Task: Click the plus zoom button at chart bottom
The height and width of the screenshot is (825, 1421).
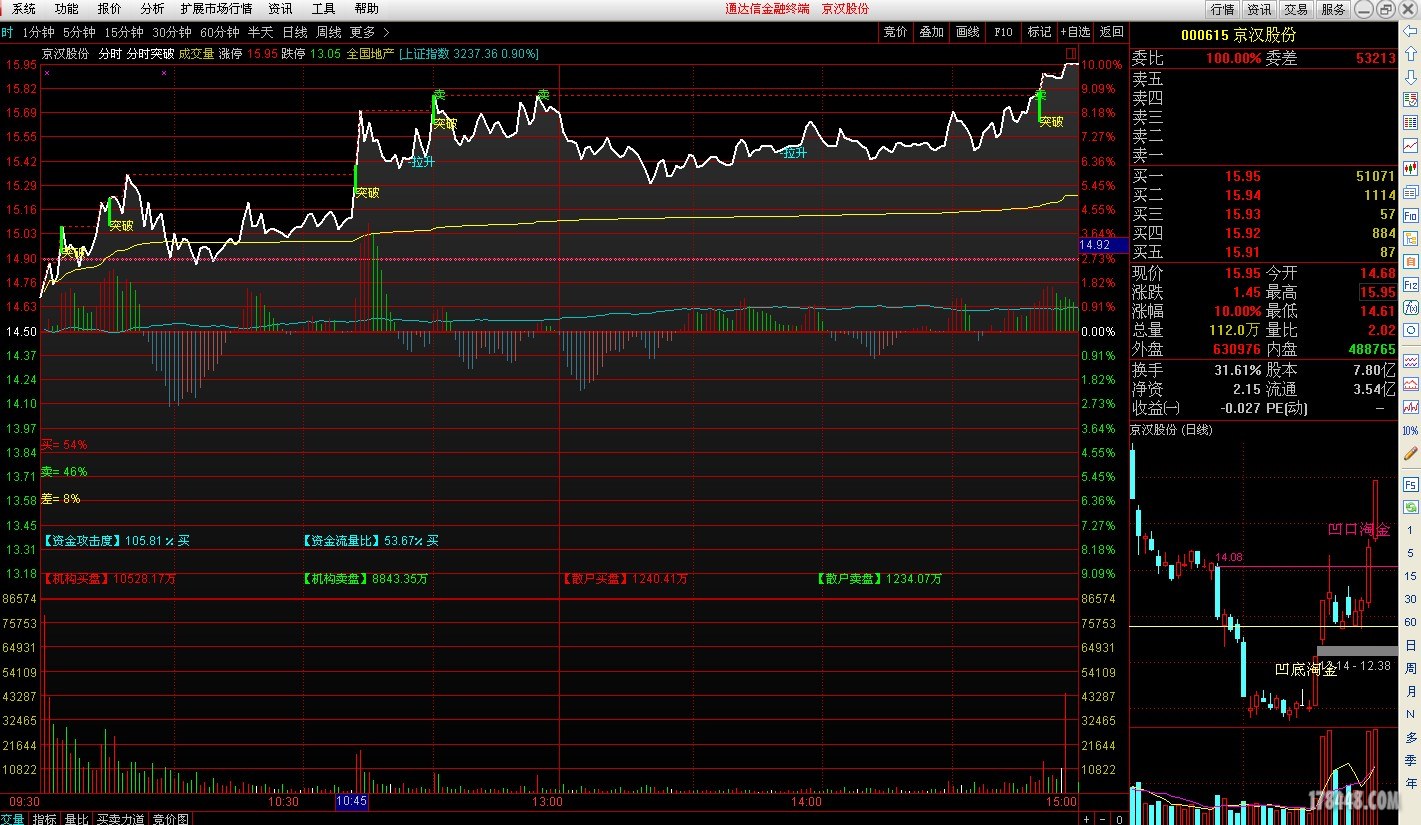Action: pos(1087,818)
